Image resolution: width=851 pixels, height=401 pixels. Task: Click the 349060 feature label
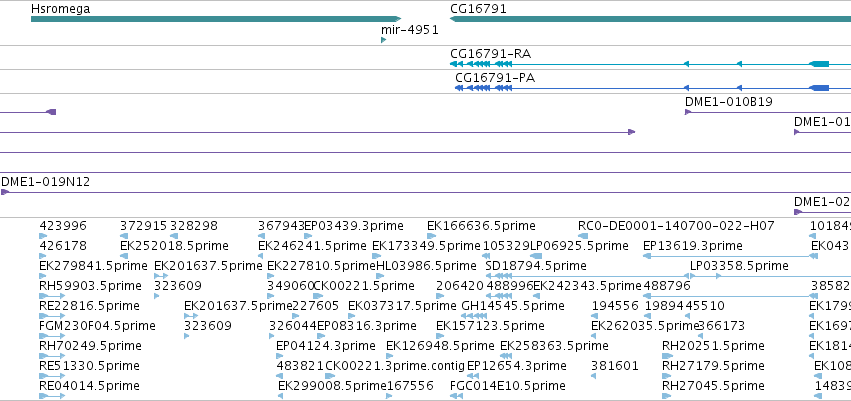(290, 285)
